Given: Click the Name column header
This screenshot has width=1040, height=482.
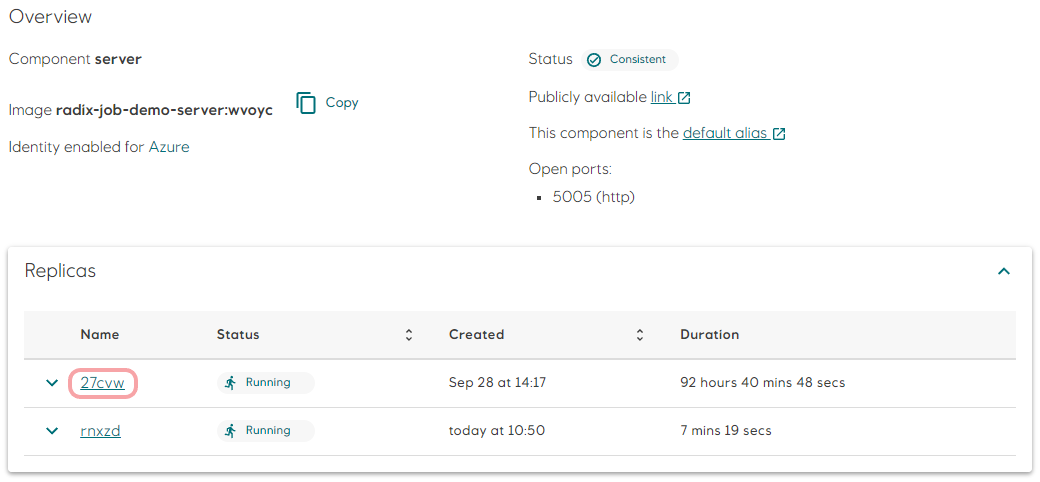Looking at the screenshot, I should 100,335.
